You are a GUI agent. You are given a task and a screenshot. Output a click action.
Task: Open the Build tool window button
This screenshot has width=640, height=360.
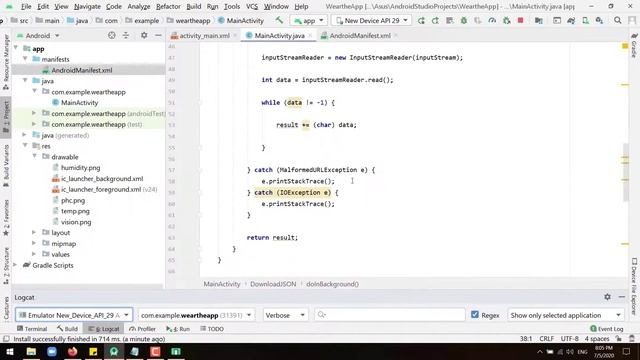(x=67, y=329)
